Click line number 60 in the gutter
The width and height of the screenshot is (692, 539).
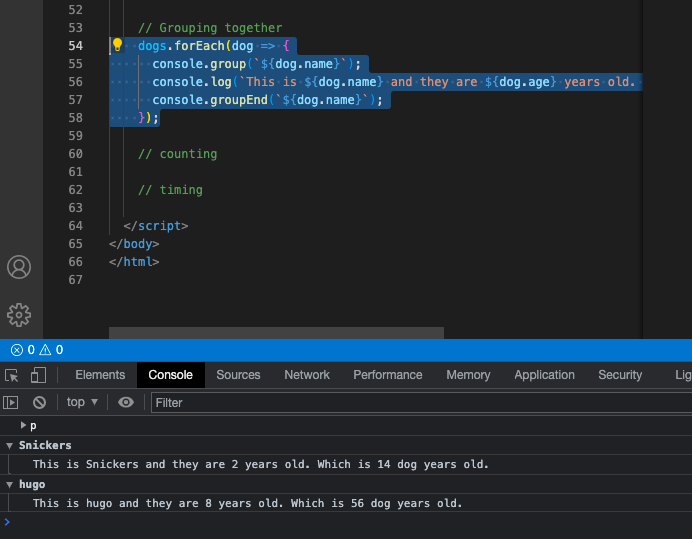point(75,154)
